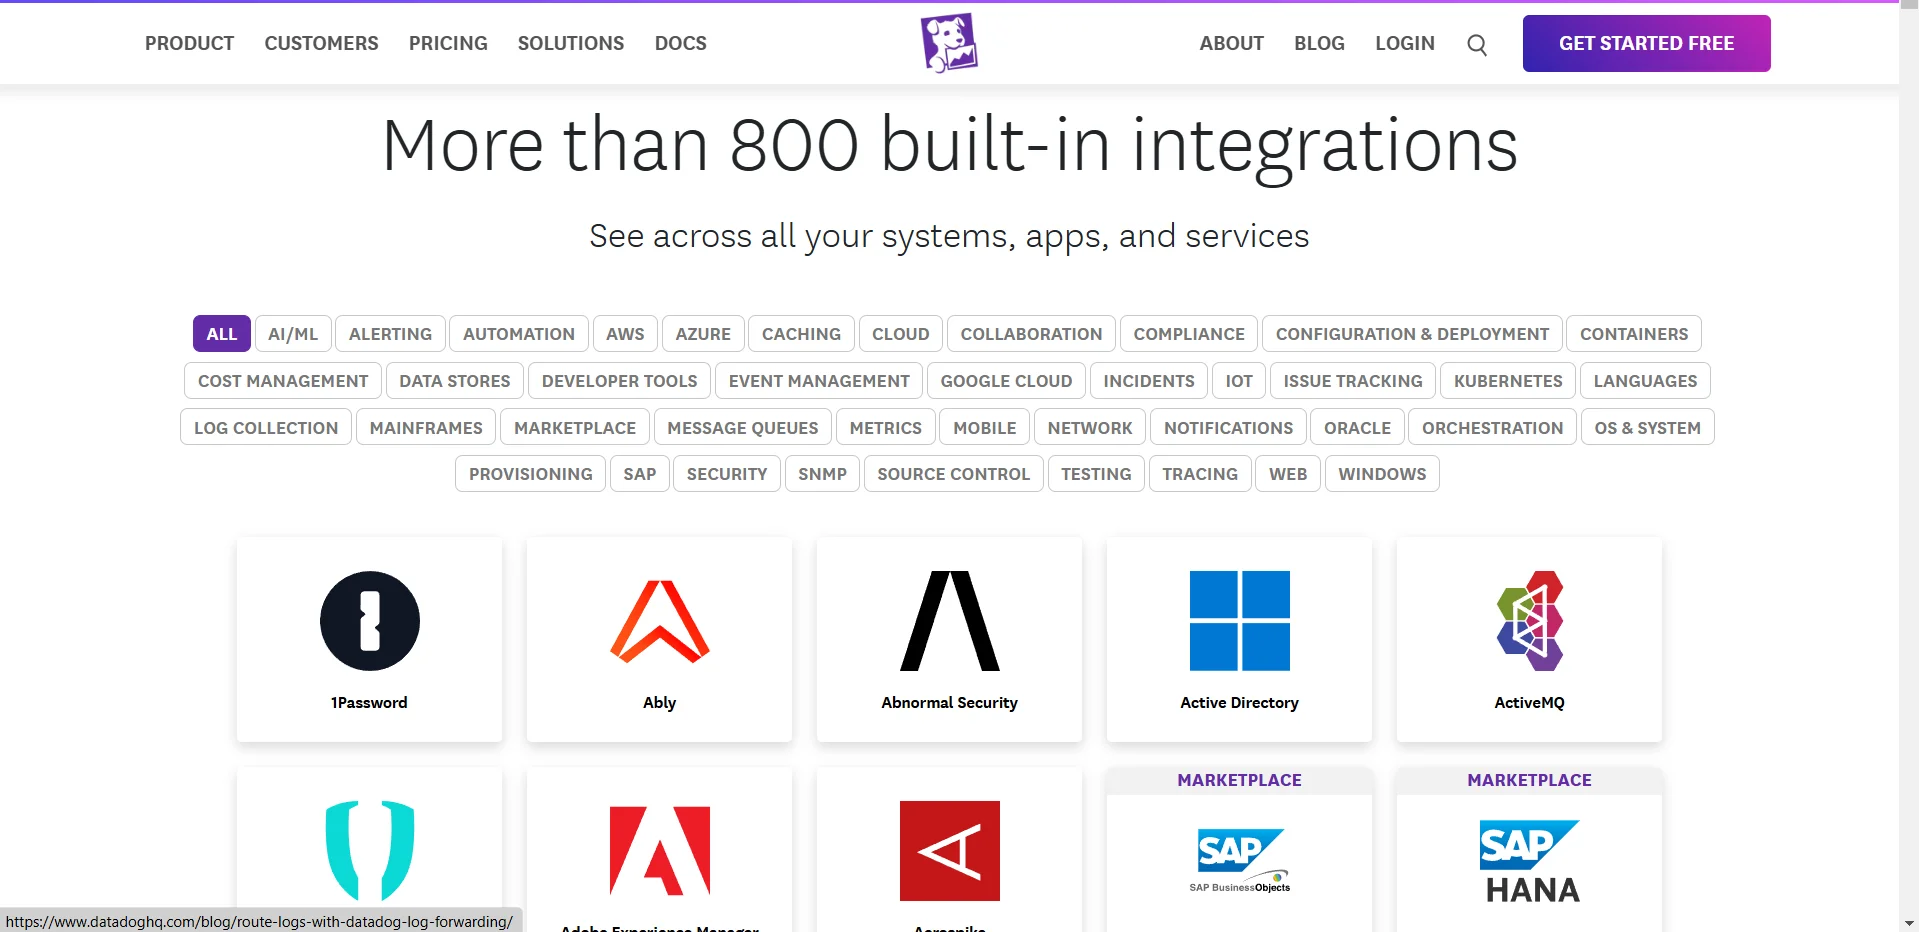This screenshot has width=1919, height=932.
Task: Select the Active Directory tile icon
Action: pyautogui.click(x=1239, y=620)
